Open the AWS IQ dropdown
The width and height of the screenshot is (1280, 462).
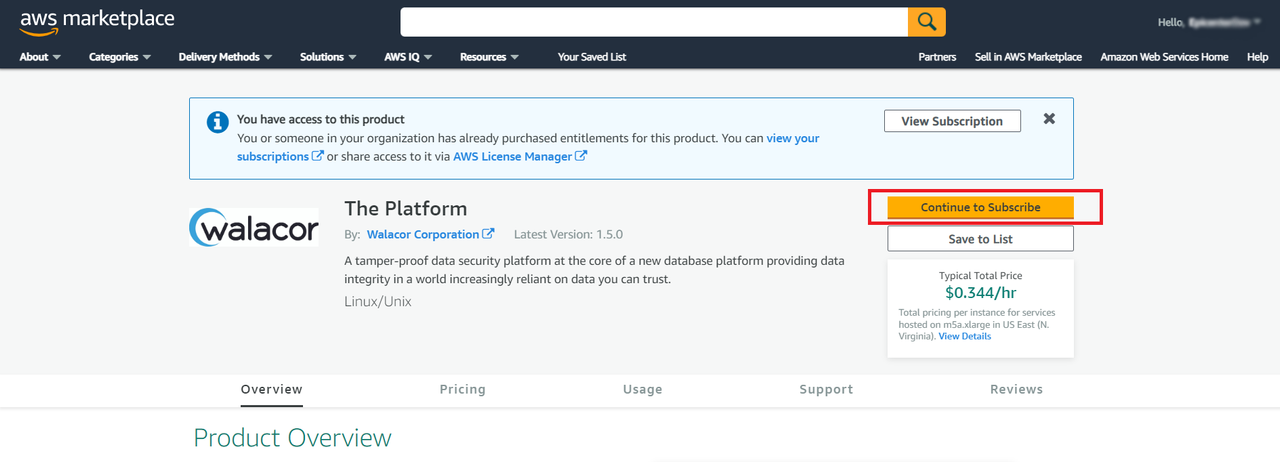[408, 57]
